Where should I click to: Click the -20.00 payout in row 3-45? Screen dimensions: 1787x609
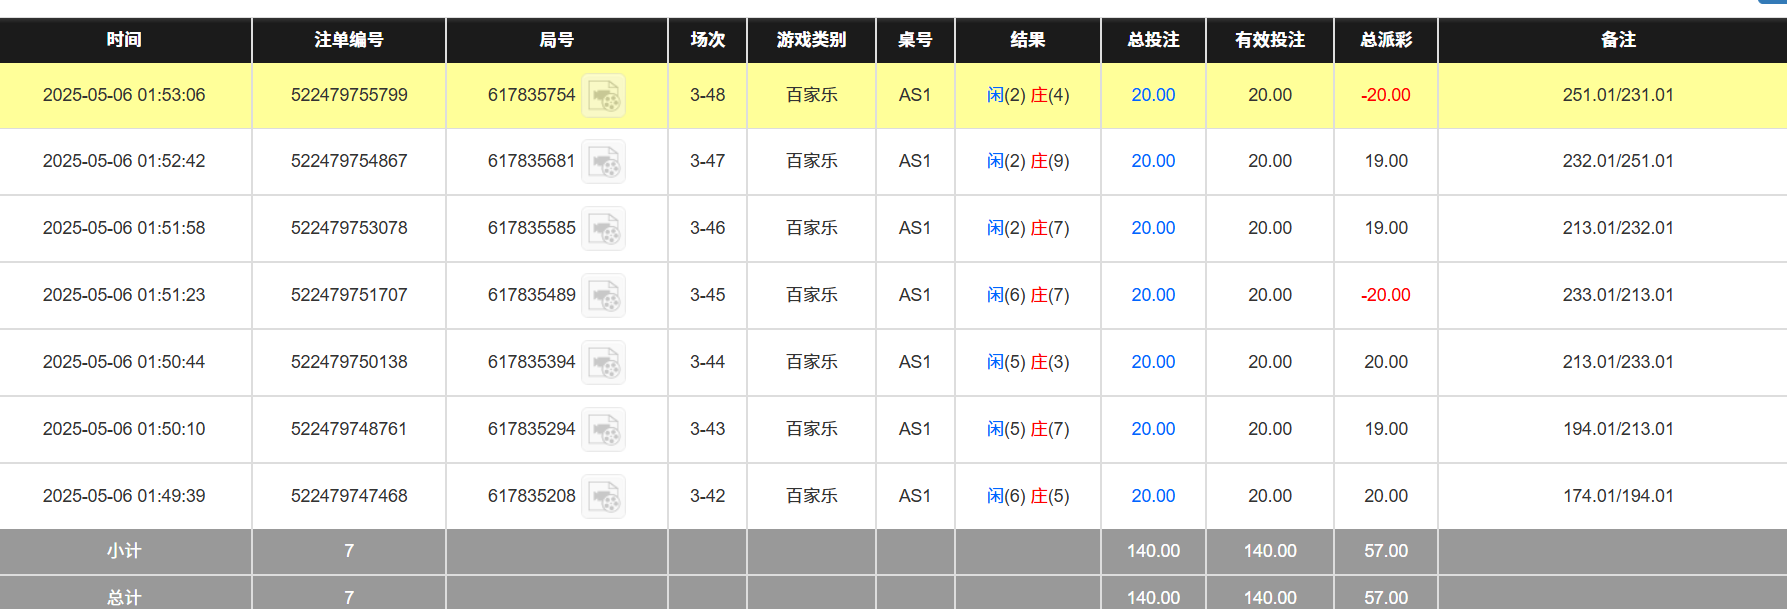pos(1386,296)
